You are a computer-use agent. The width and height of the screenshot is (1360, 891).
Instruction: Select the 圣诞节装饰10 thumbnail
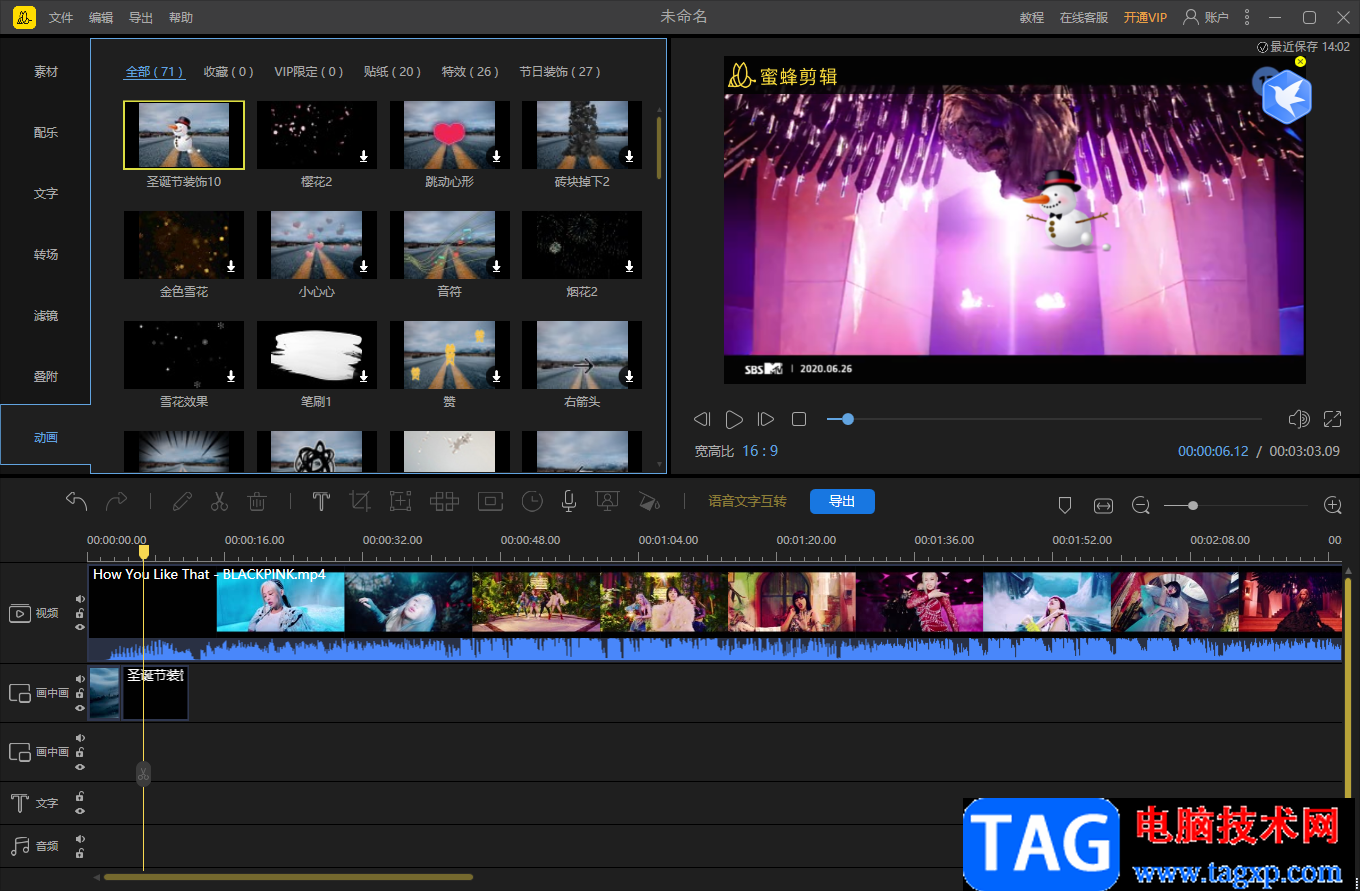[x=184, y=135]
